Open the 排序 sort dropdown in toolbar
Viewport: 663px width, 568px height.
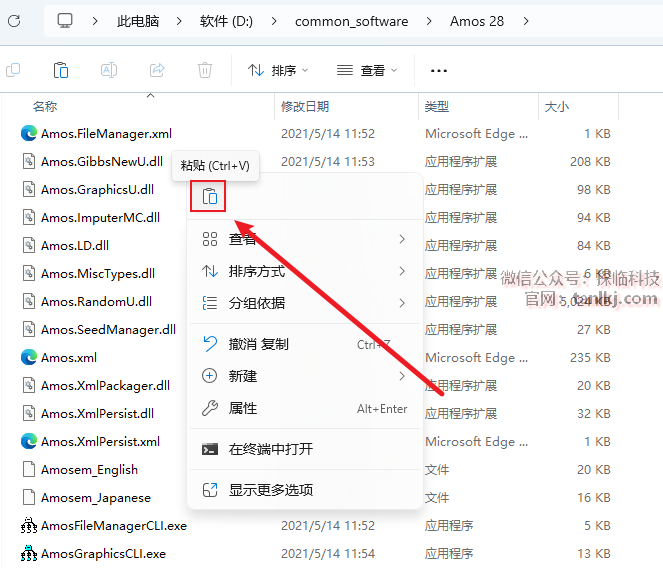pos(278,70)
